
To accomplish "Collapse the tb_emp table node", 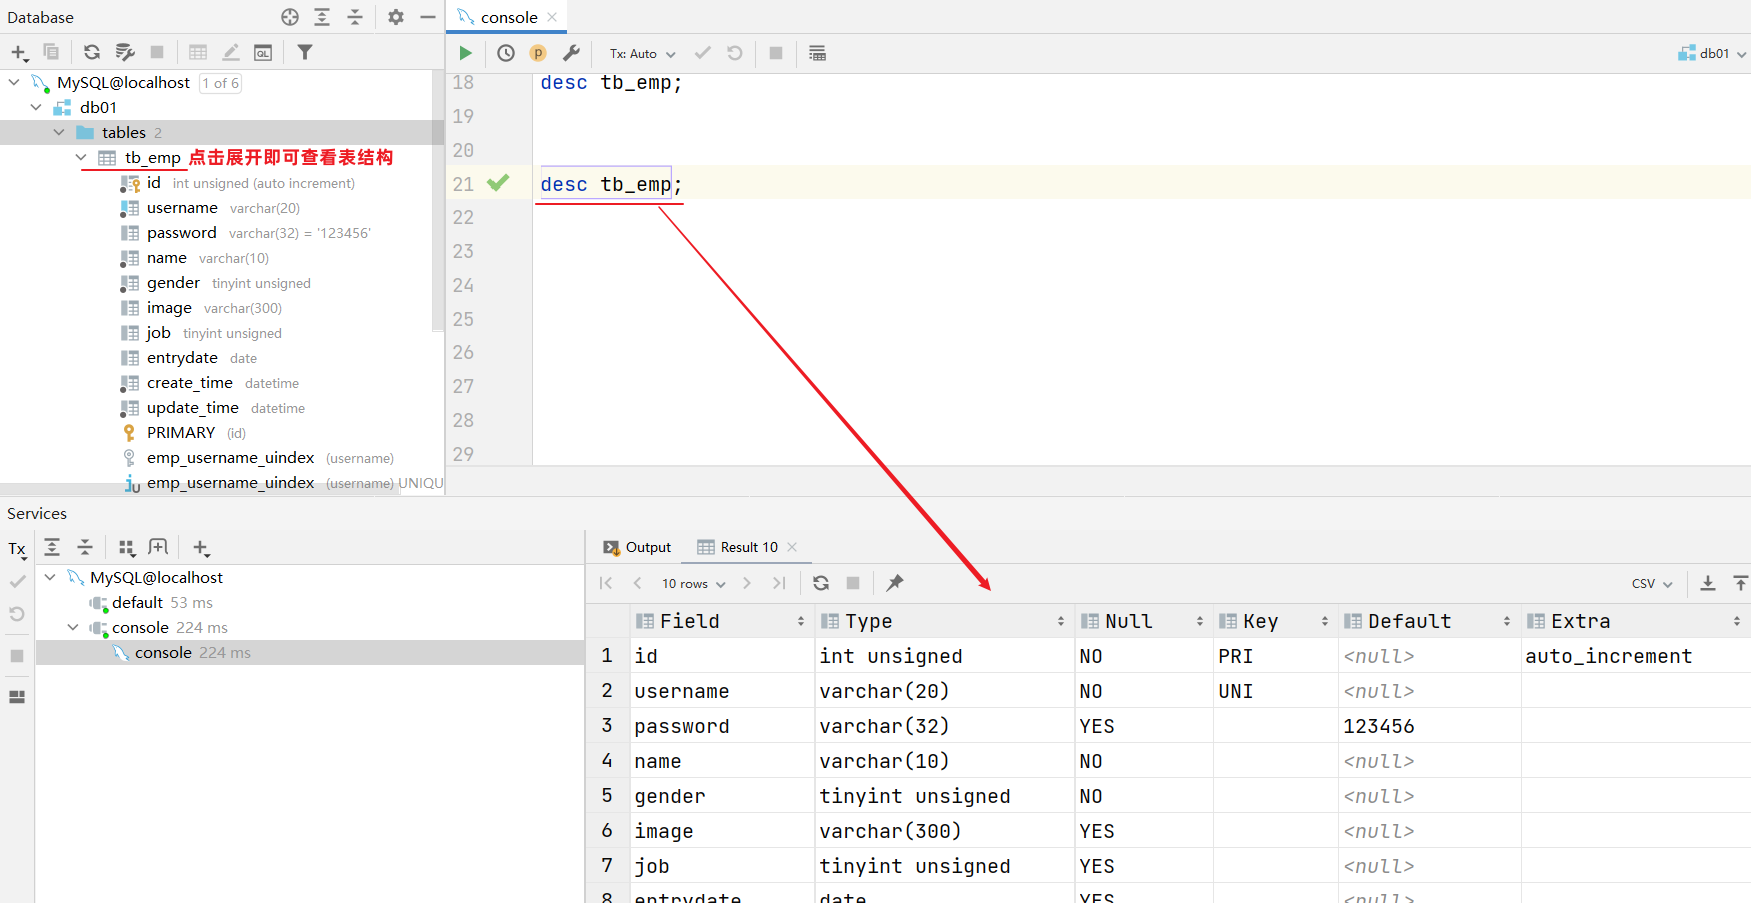I will coord(81,158).
